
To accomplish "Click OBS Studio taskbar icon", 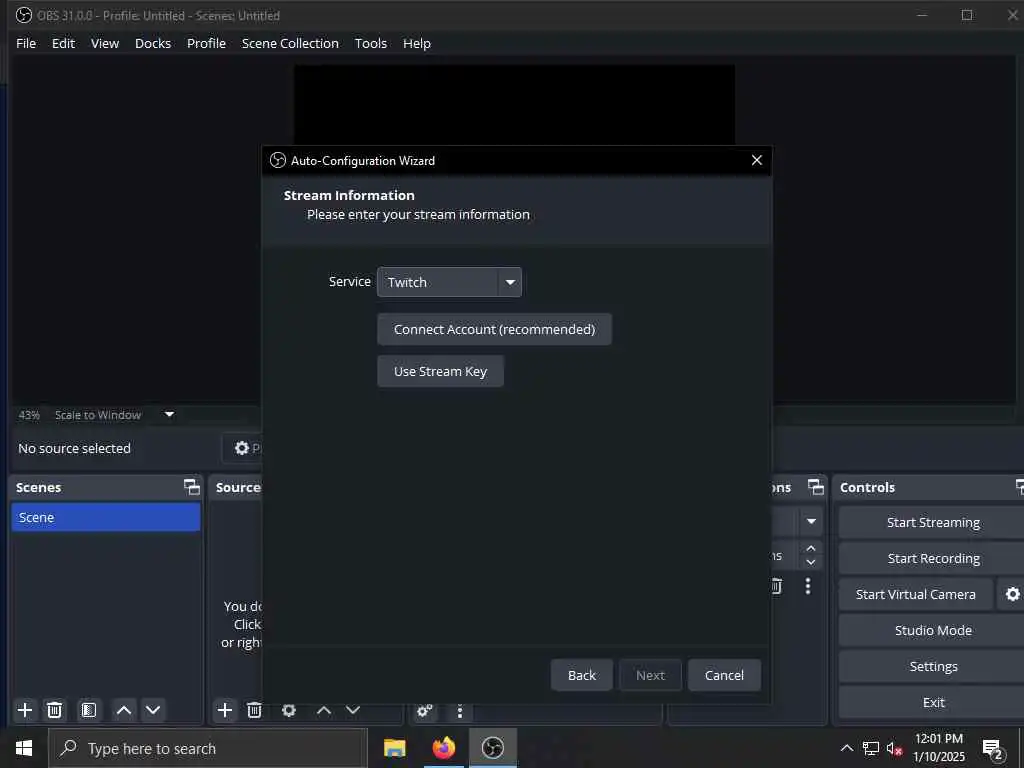I will 493,748.
